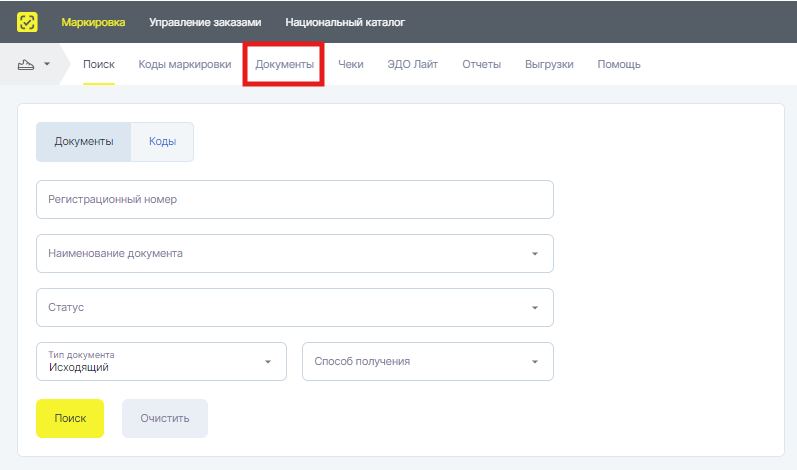Go to Управление заказами section
The width and height of the screenshot is (797, 470).
point(205,21)
